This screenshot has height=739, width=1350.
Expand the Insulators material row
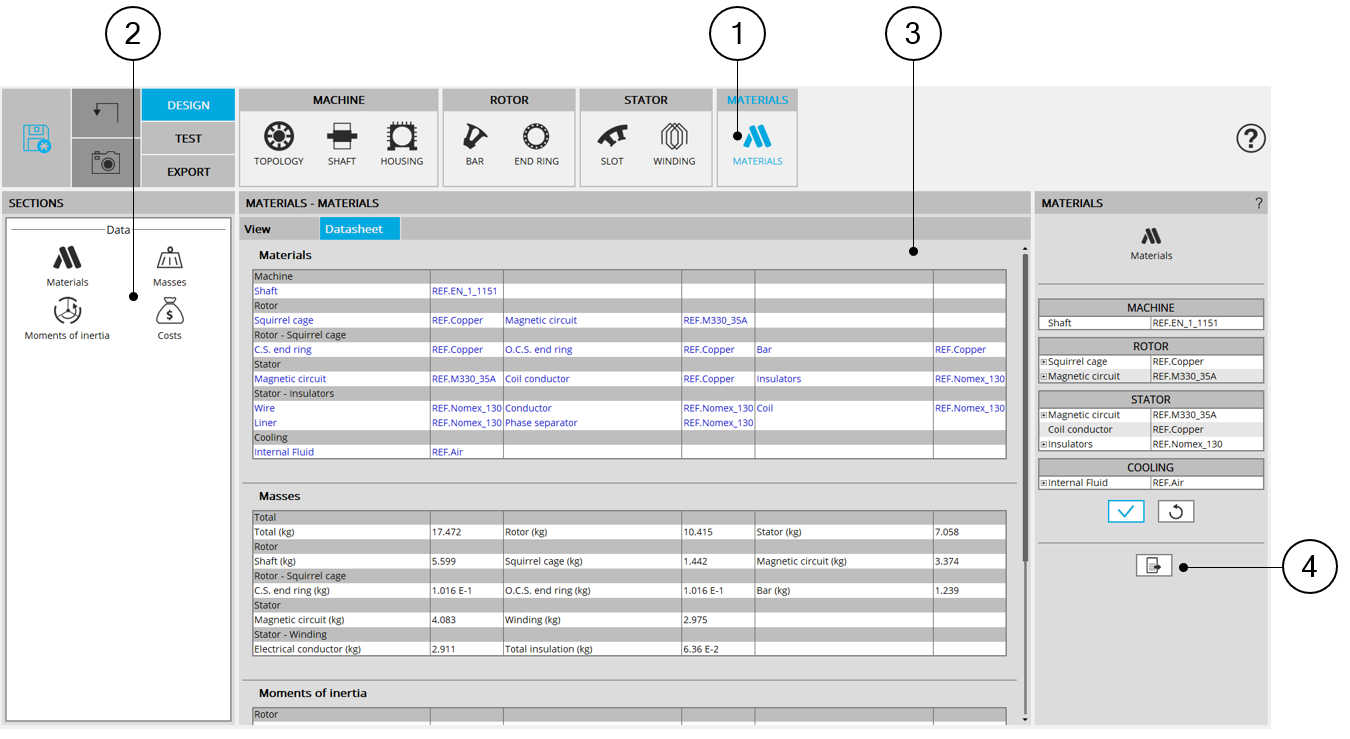1044,444
